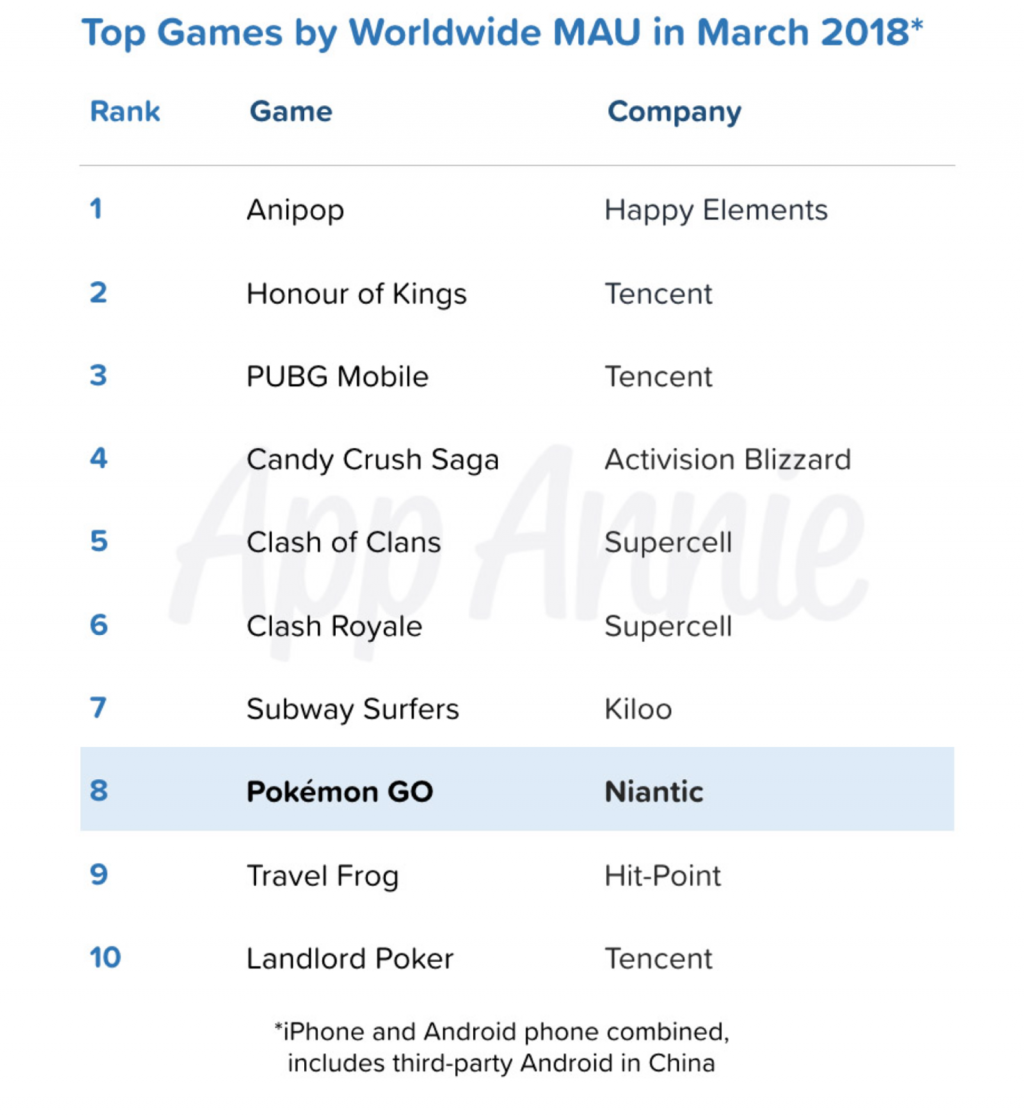The image size is (1024, 1117).
Task: Select Clash of Clans game name
Action: (343, 543)
